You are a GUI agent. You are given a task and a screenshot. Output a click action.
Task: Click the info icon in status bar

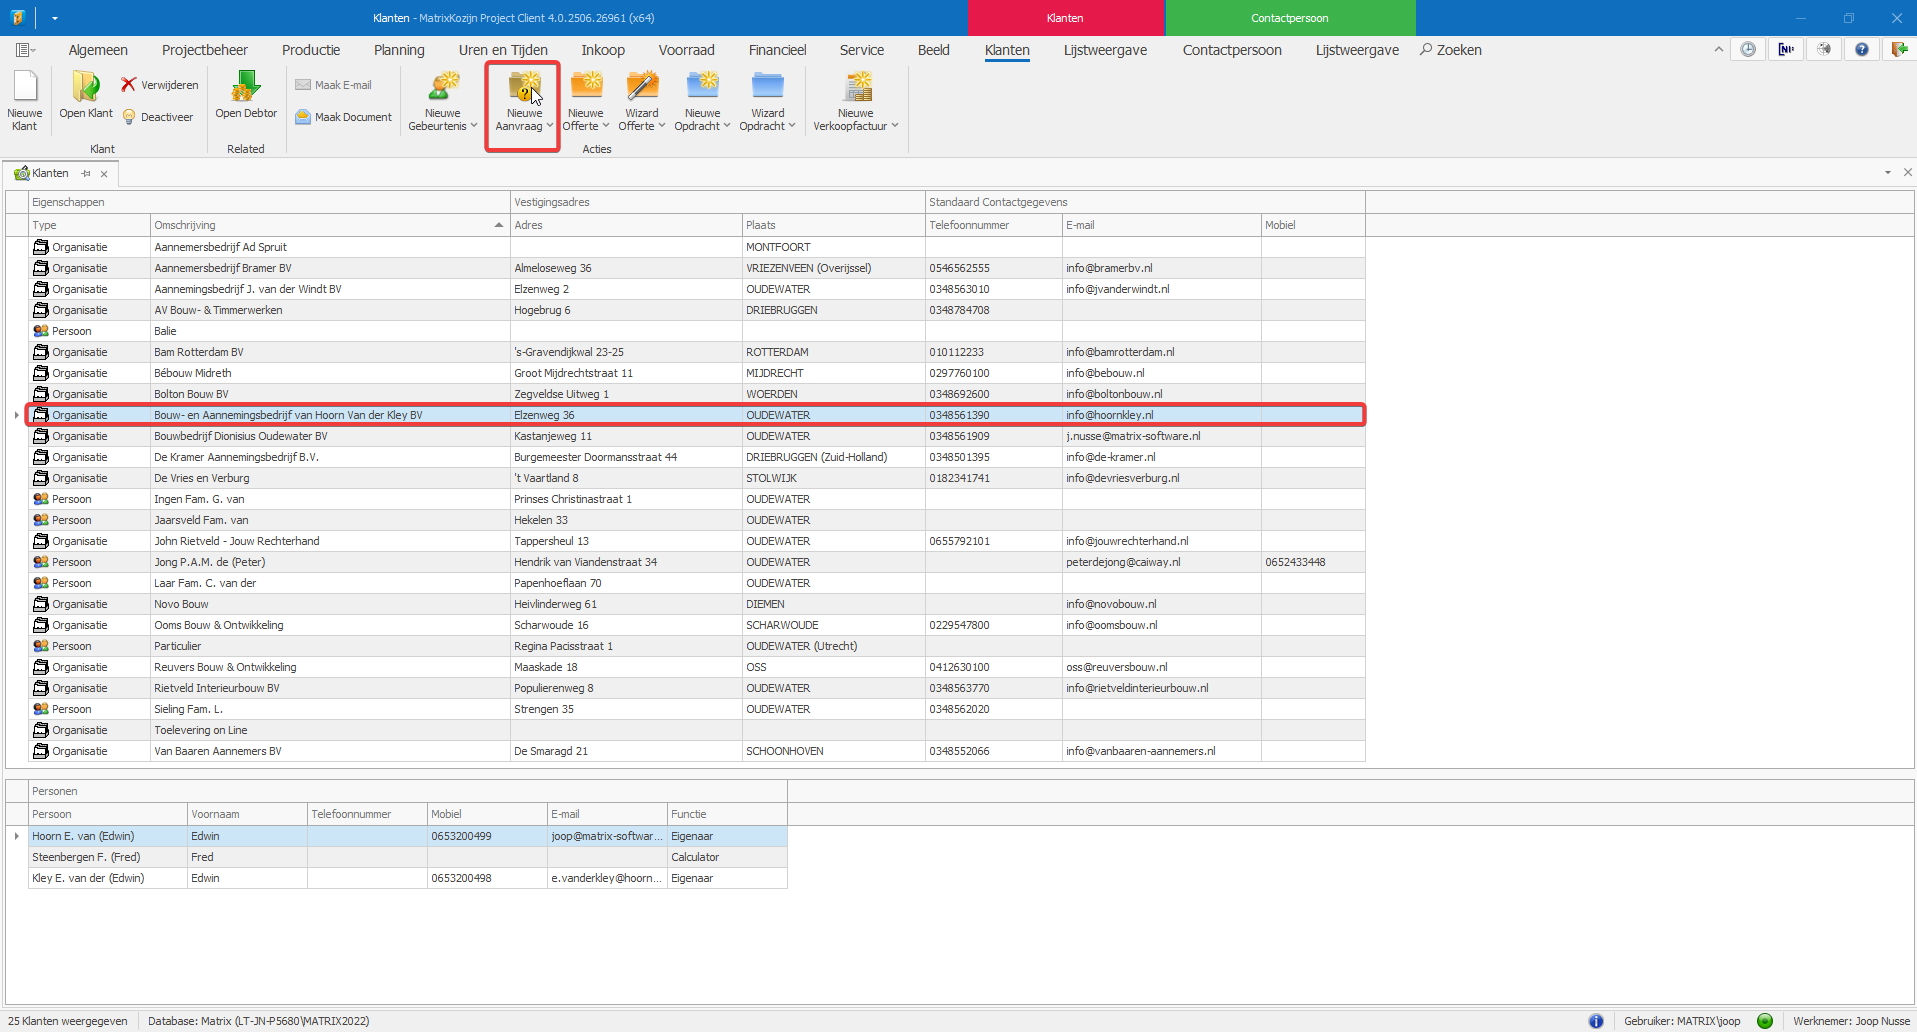1596,1021
